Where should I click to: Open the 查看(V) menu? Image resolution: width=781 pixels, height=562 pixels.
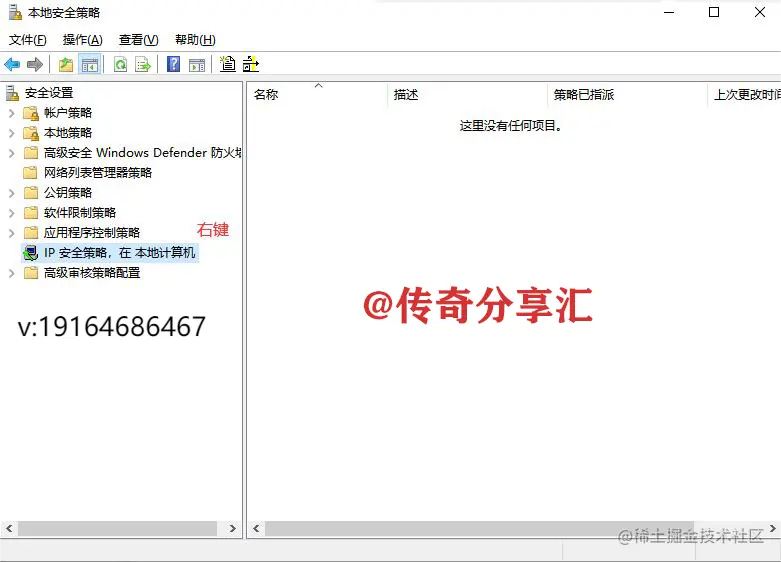(138, 40)
